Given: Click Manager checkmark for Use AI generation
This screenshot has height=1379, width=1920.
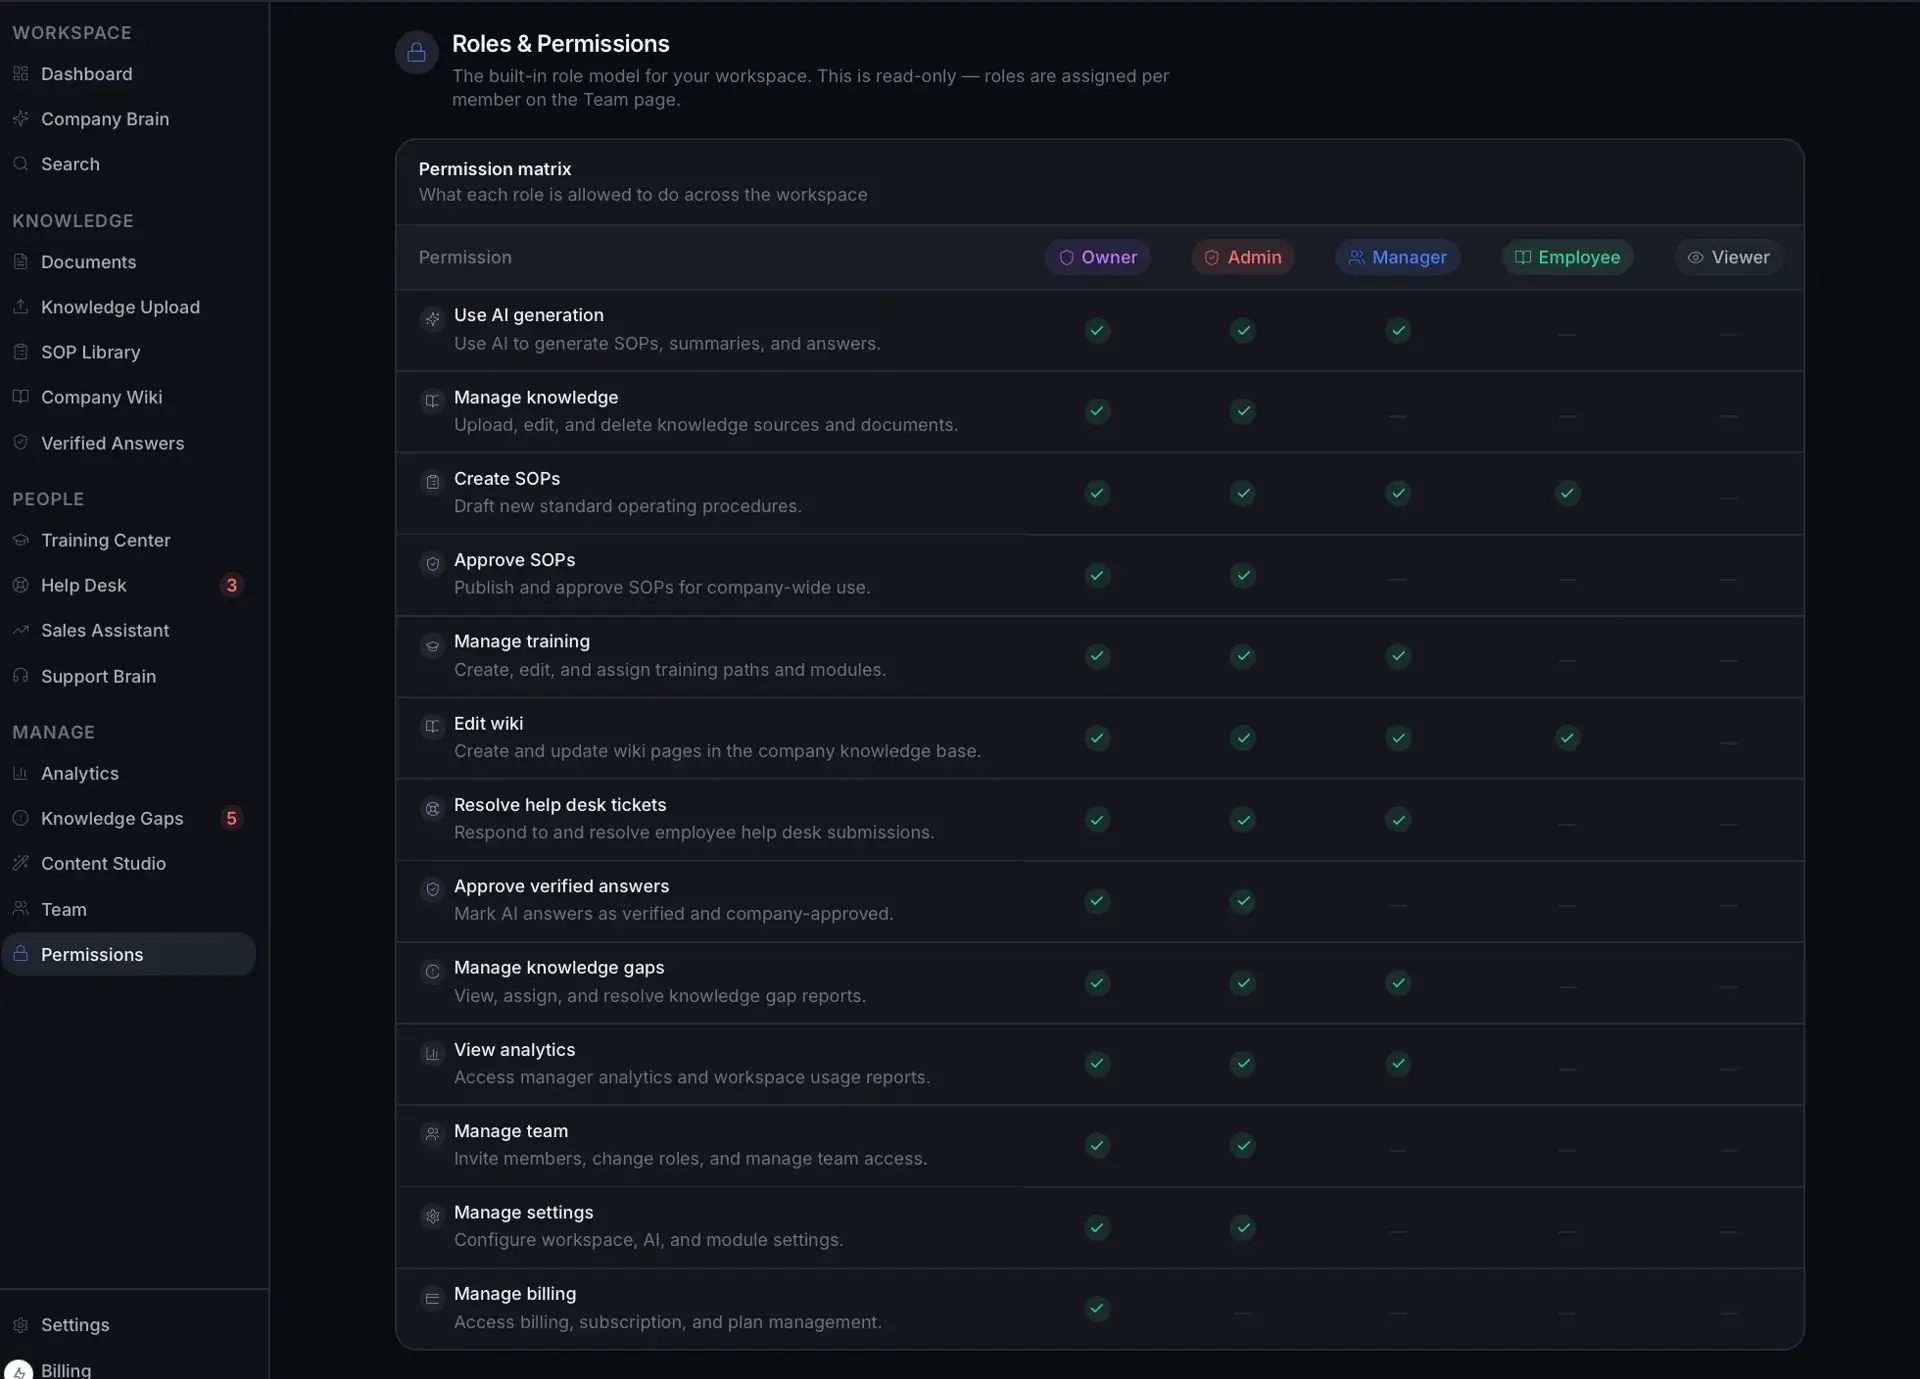Looking at the screenshot, I should pos(1398,330).
